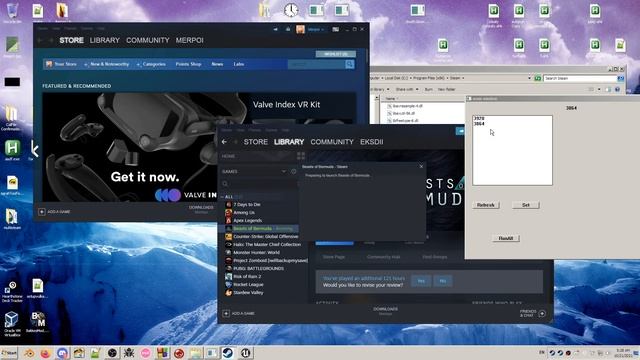Open the Steam icon in the taskbar
This screenshot has height=360, width=640.
pos(228,353)
